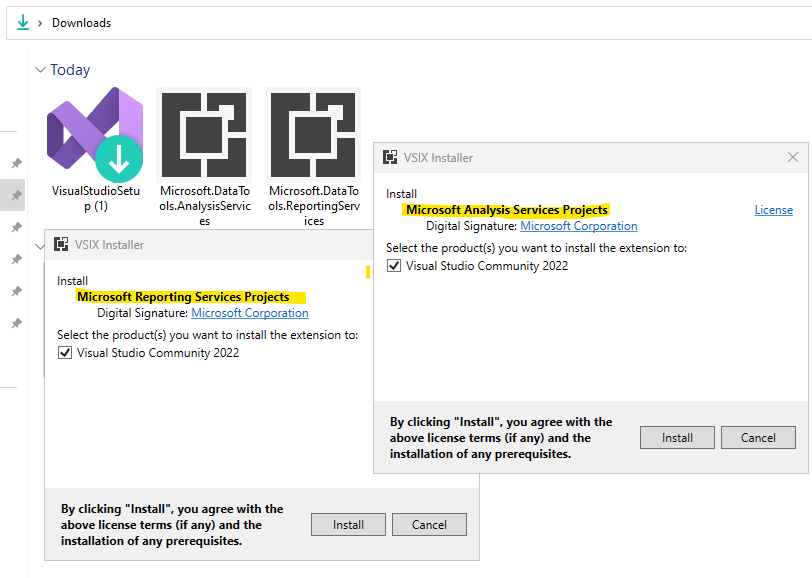Screen dimensions: 812x578
Task: Click Cancel in the Analysis Services installer
Action: [758, 438]
